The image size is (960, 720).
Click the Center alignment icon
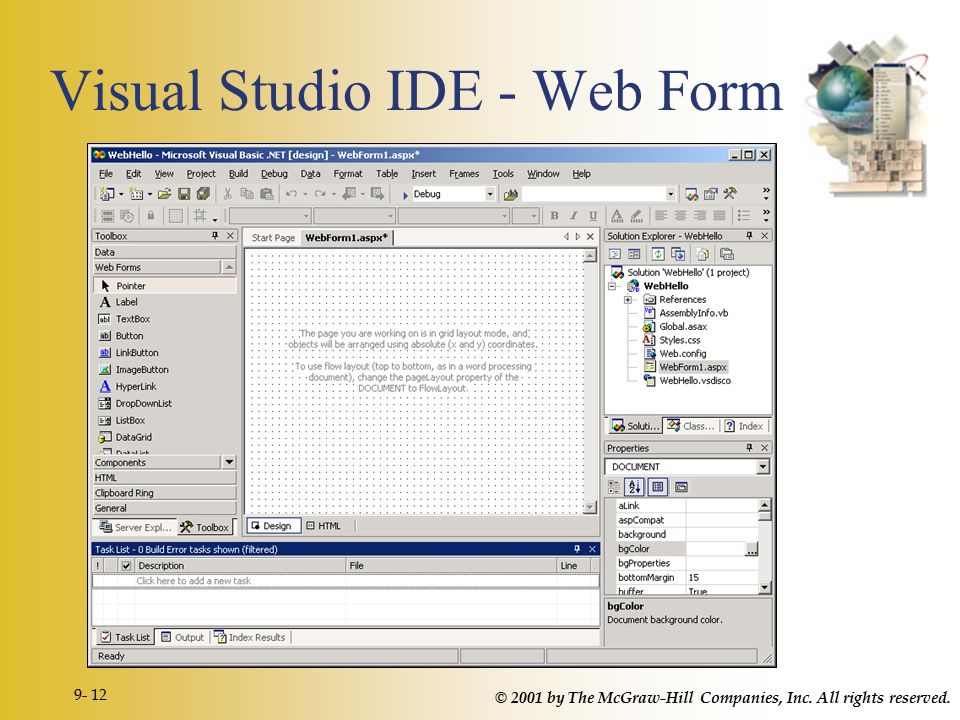tap(680, 216)
